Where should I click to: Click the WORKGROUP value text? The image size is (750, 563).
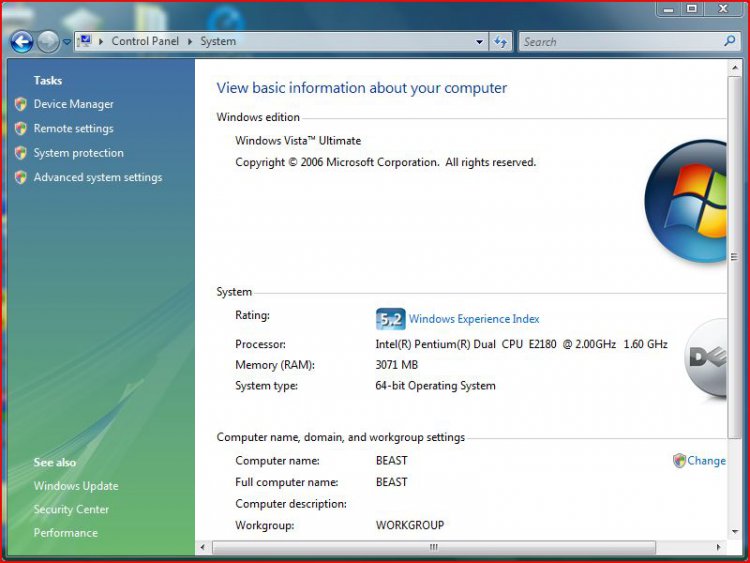410,525
